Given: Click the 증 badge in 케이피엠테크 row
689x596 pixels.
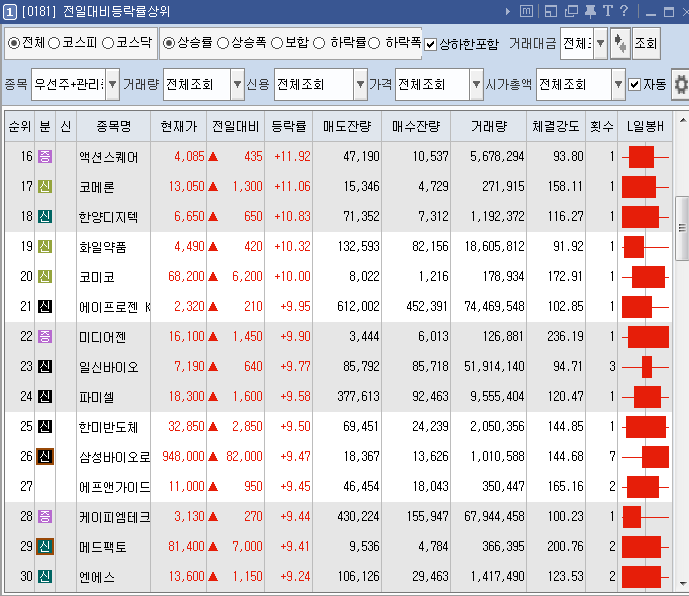Looking at the screenshot, I should (x=45, y=516).
